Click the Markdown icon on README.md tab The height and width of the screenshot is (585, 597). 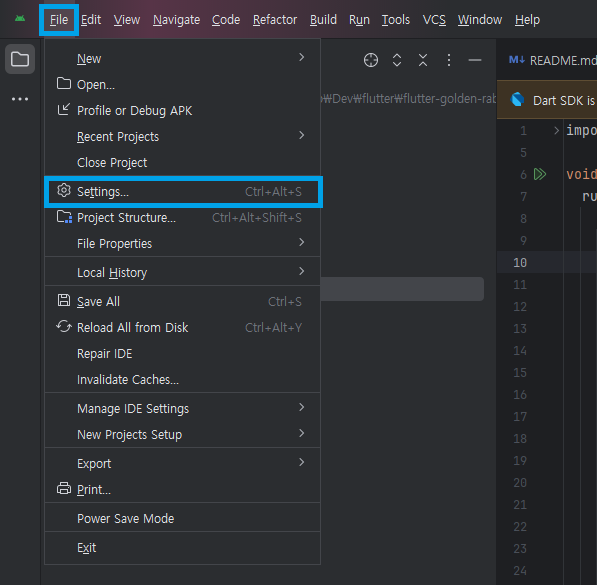tap(517, 60)
